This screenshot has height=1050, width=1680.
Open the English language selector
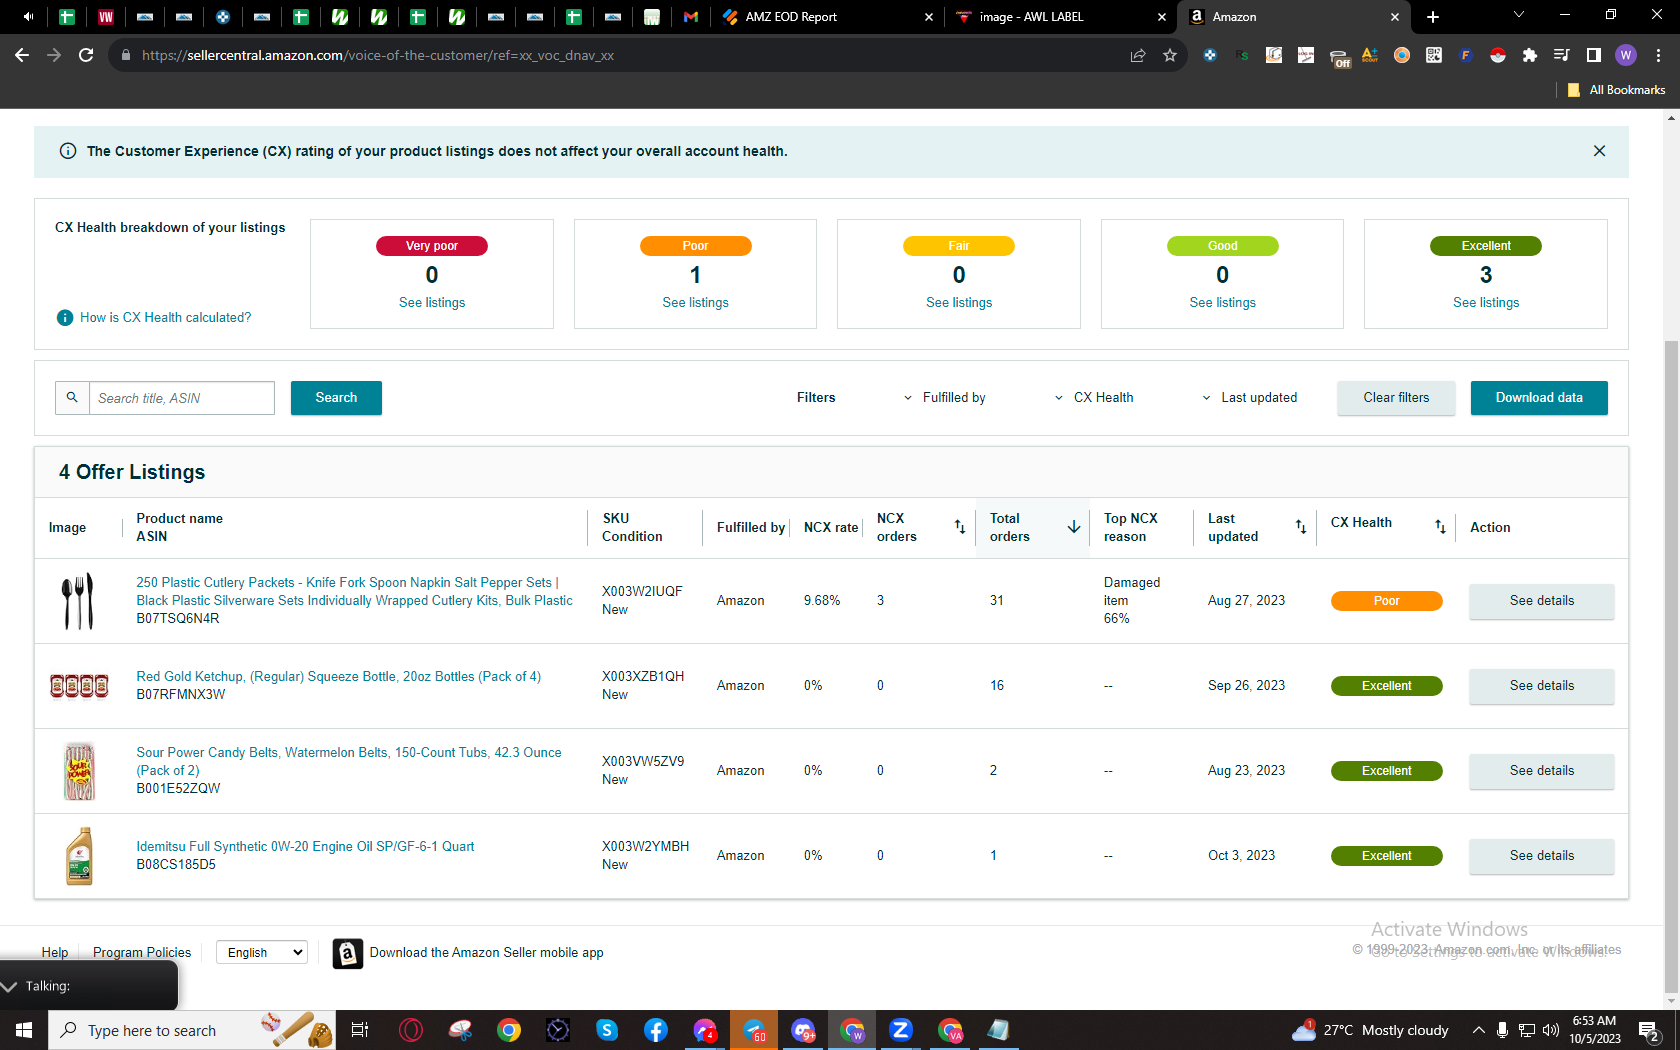pyautogui.click(x=261, y=953)
